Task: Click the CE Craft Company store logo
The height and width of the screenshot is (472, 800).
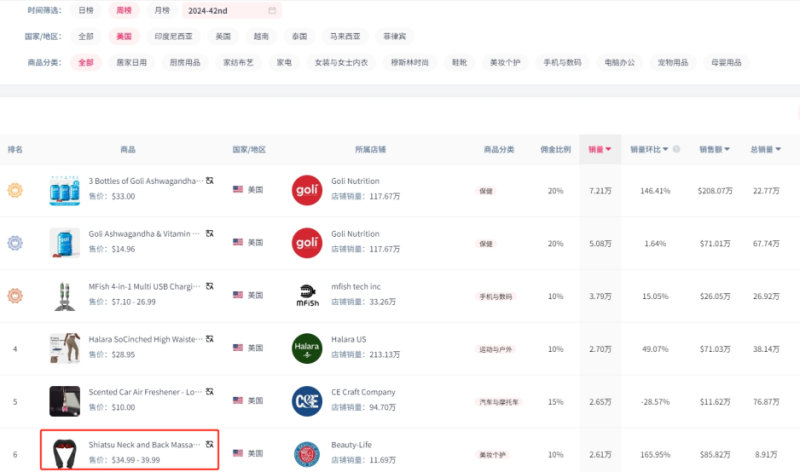Action: (x=307, y=401)
